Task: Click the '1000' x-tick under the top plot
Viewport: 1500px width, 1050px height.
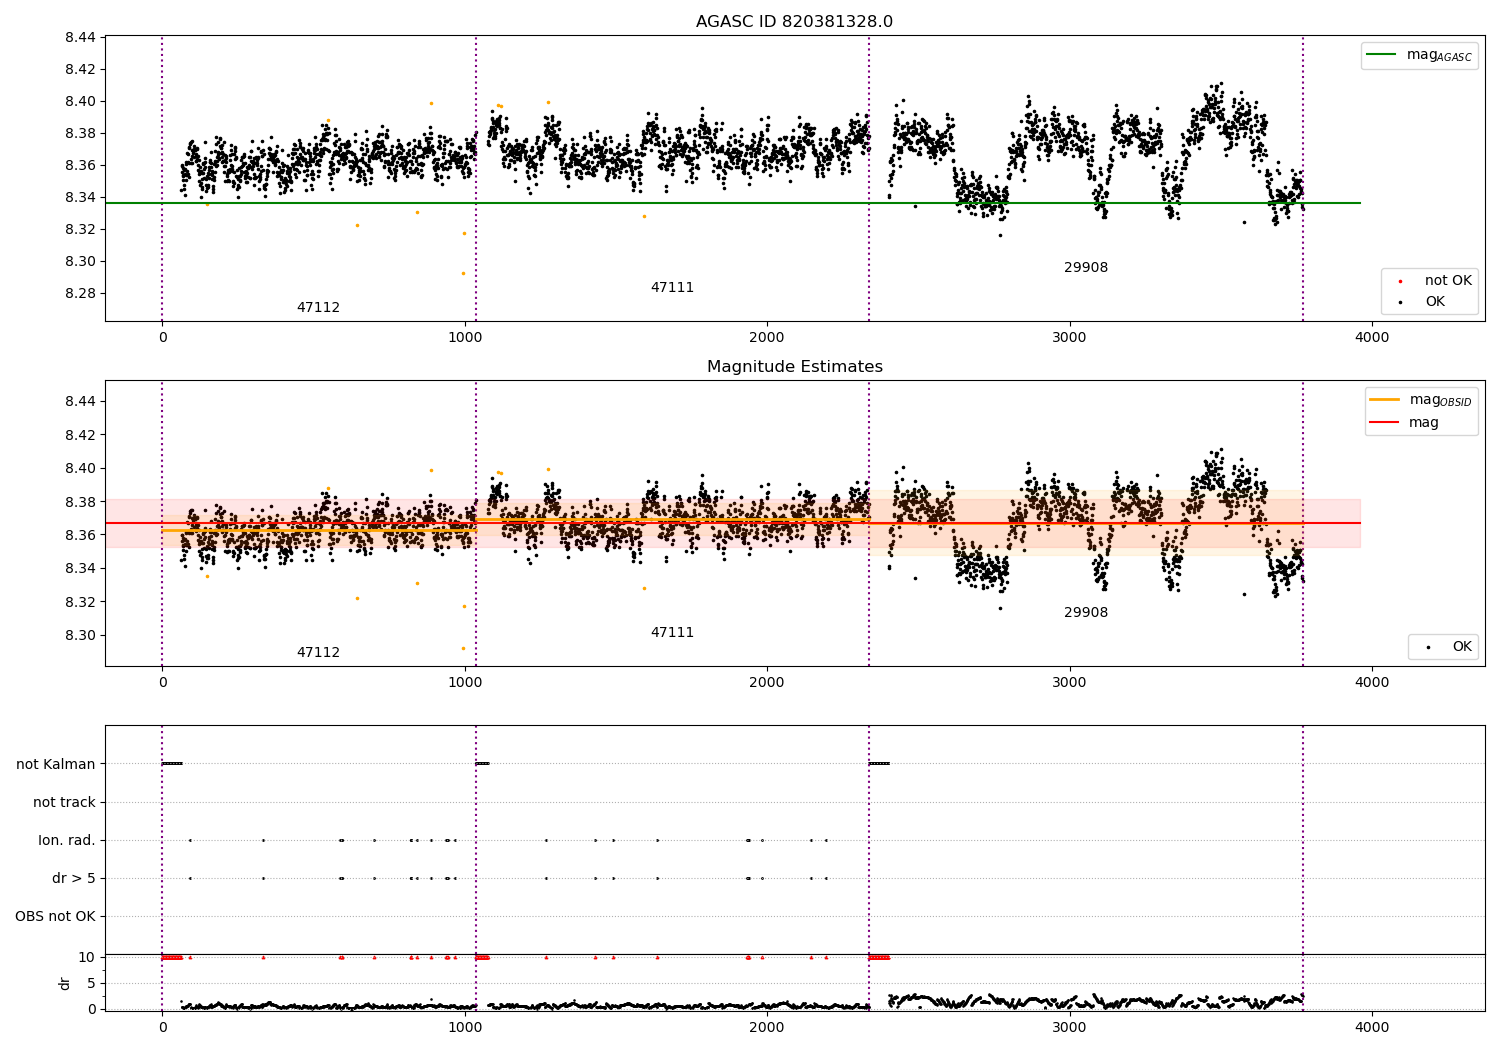Action: (465, 338)
